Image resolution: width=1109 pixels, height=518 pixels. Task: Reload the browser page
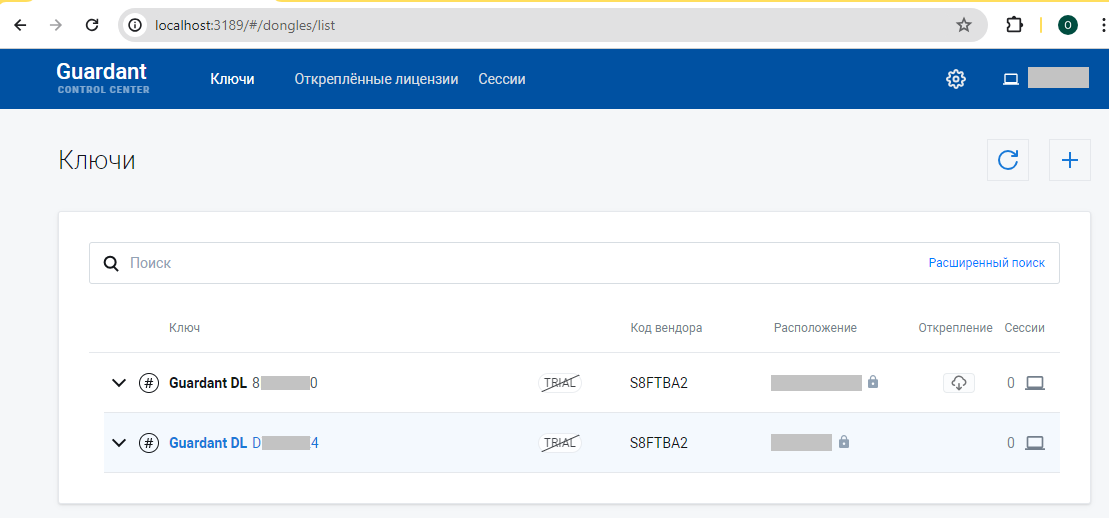click(91, 25)
